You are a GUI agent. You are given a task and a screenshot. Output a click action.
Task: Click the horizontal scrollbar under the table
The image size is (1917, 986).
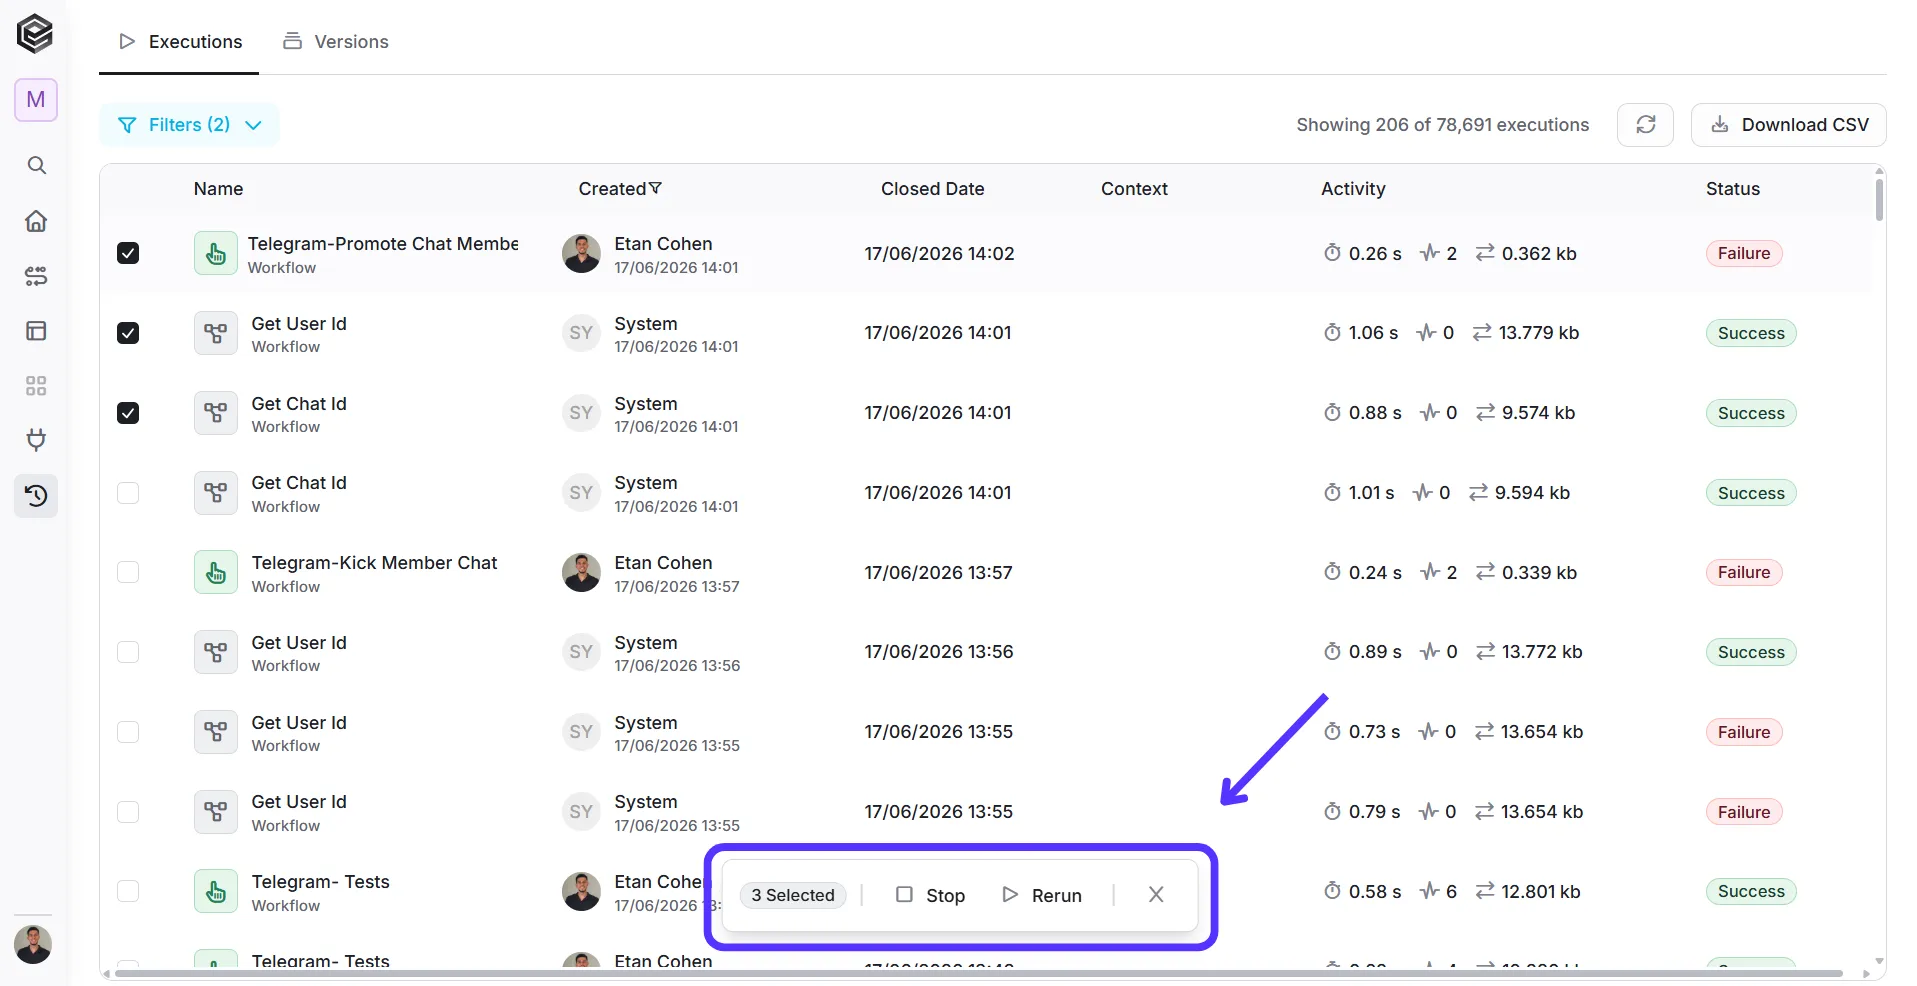coord(980,973)
